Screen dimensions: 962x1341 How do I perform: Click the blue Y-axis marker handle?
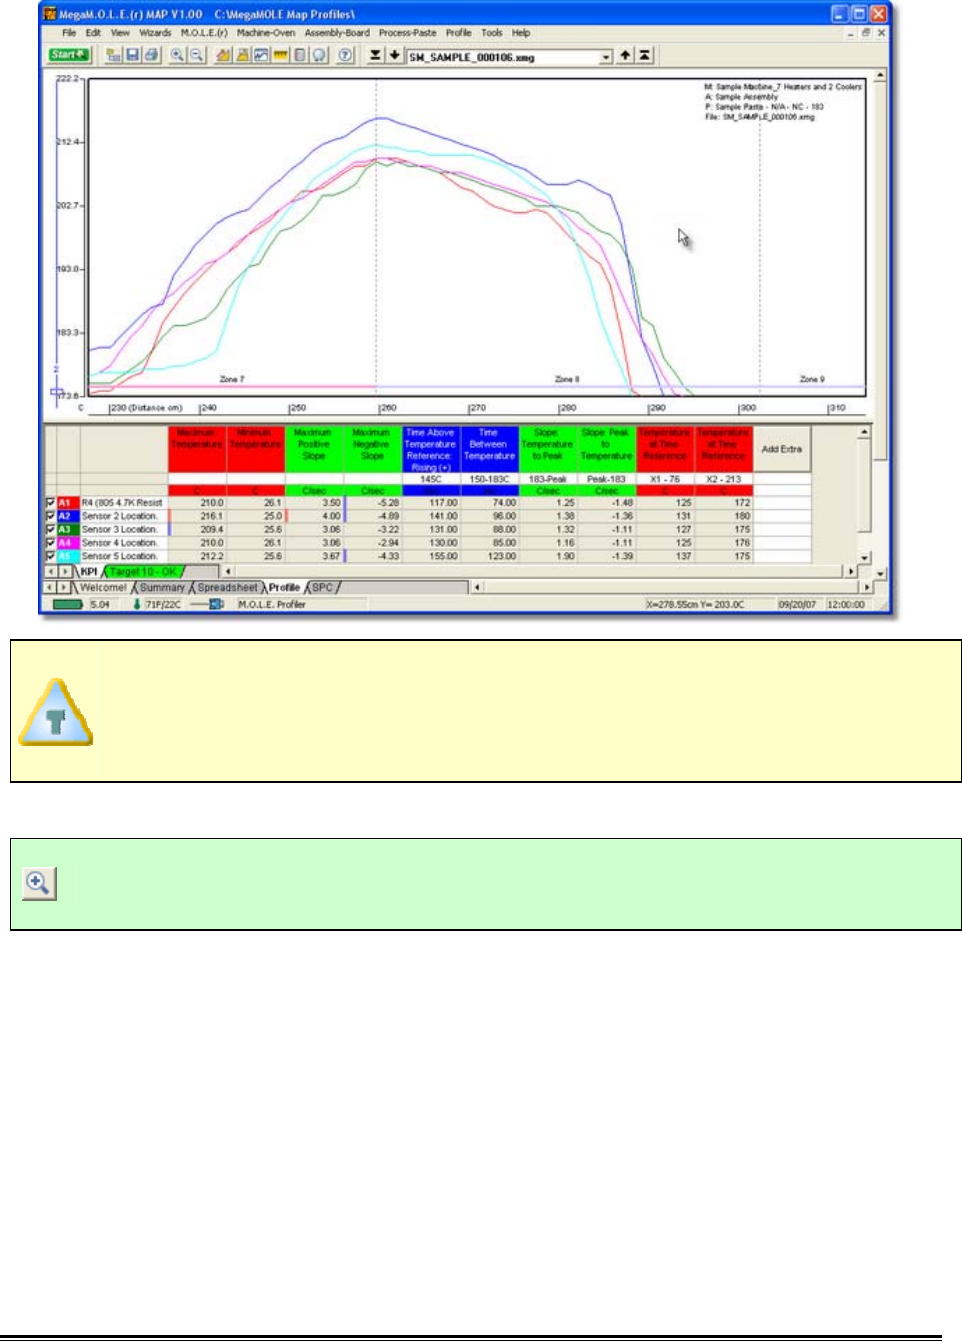coord(57,393)
